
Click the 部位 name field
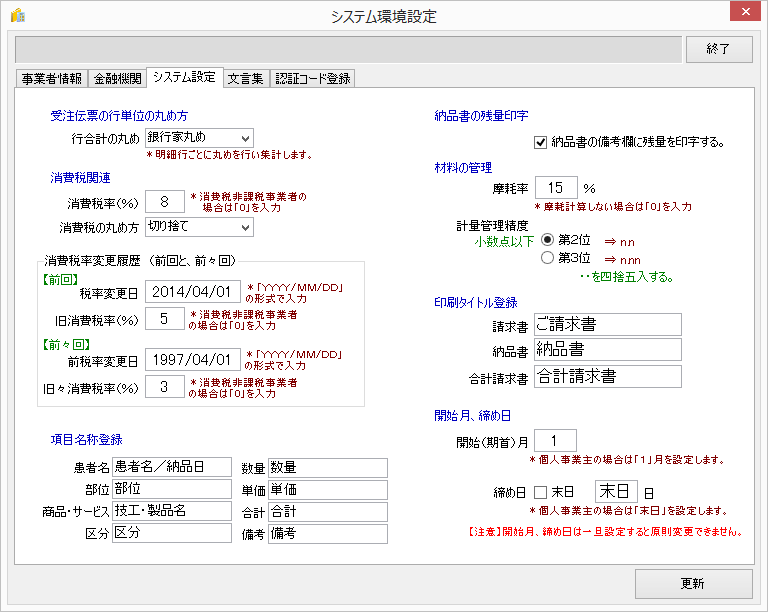click(x=172, y=489)
